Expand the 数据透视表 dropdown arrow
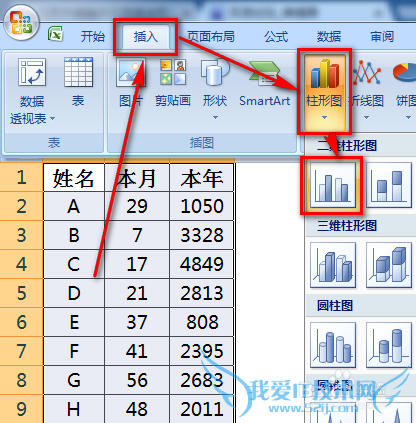The width and height of the screenshot is (416, 423). (x=53, y=118)
